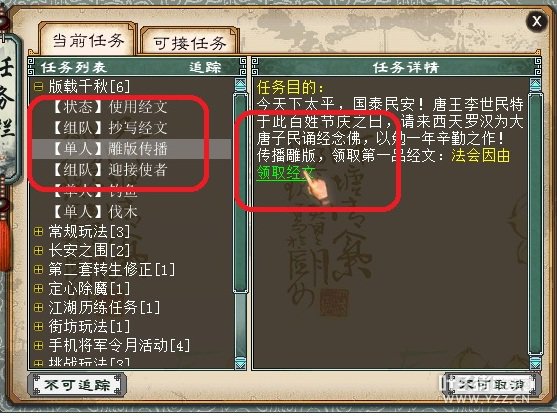Collapse the 版载千秋[6] task group
This screenshot has height=416, width=557.
38,86
